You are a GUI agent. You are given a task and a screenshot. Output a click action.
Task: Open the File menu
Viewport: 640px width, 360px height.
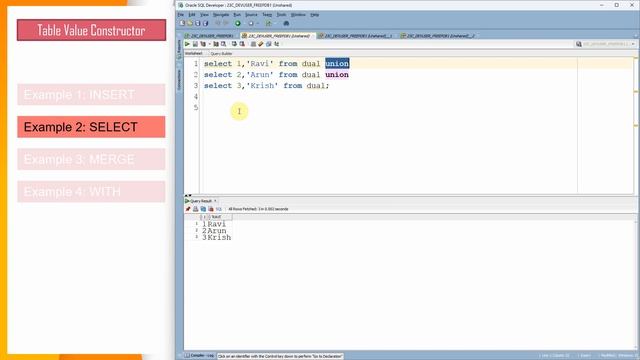(180, 15)
